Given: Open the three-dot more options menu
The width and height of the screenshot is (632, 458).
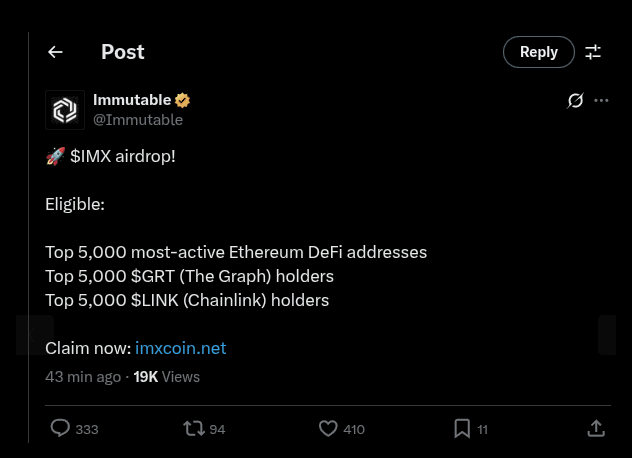Looking at the screenshot, I should 601,100.
